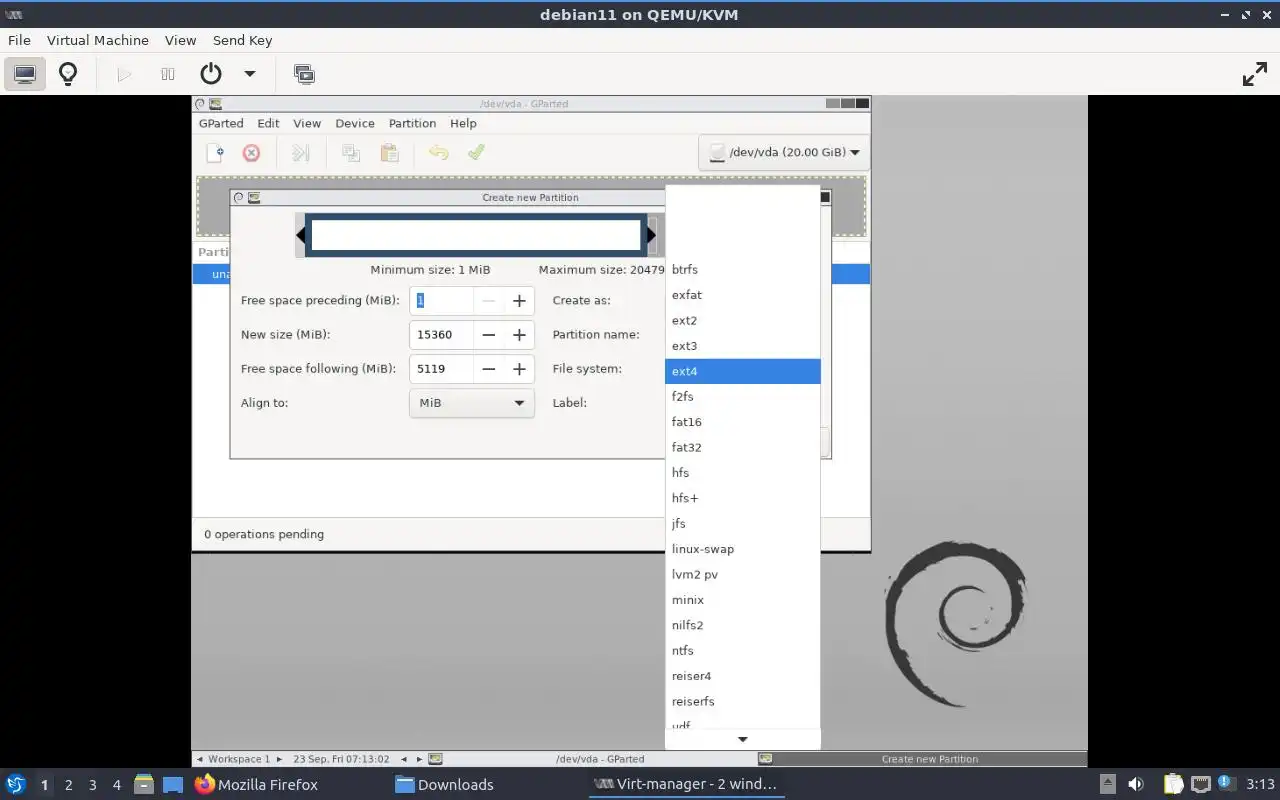This screenshot has height=800, width=1280.
Task: Open the /dev/vda device selector dropdown
Action: pyautogui.click(x=783, y=153)
